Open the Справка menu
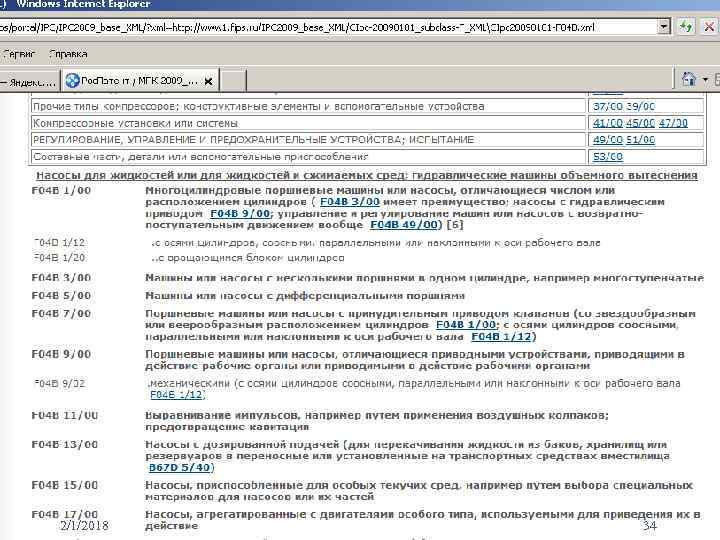The image size is (720, 540). pos(68,54)
